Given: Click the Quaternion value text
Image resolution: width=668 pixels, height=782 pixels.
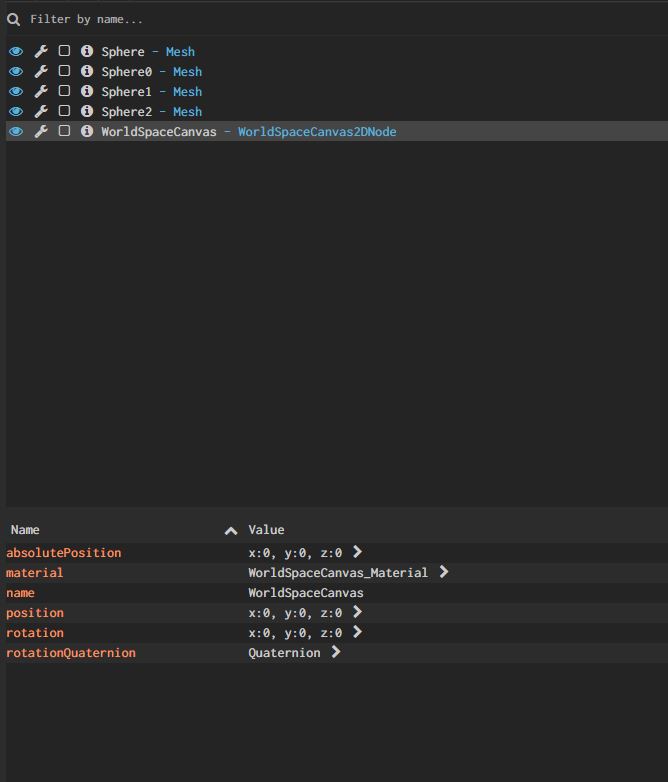Looking at the screenshot, I should 284,652.
